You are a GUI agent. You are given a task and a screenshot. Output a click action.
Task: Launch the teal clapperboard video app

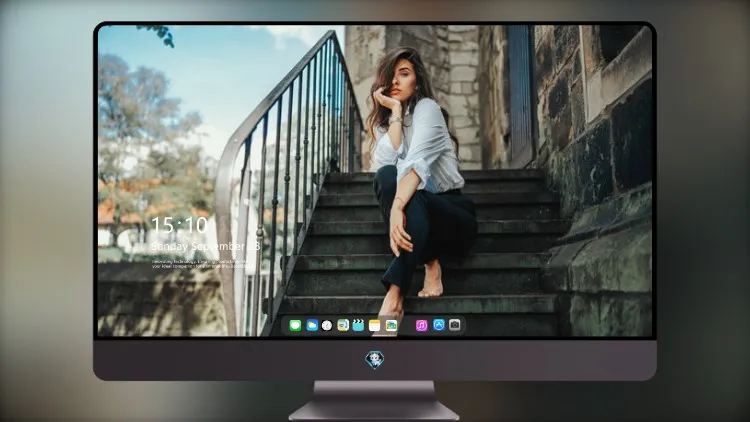pyautogui.click(x=358, y=325)
